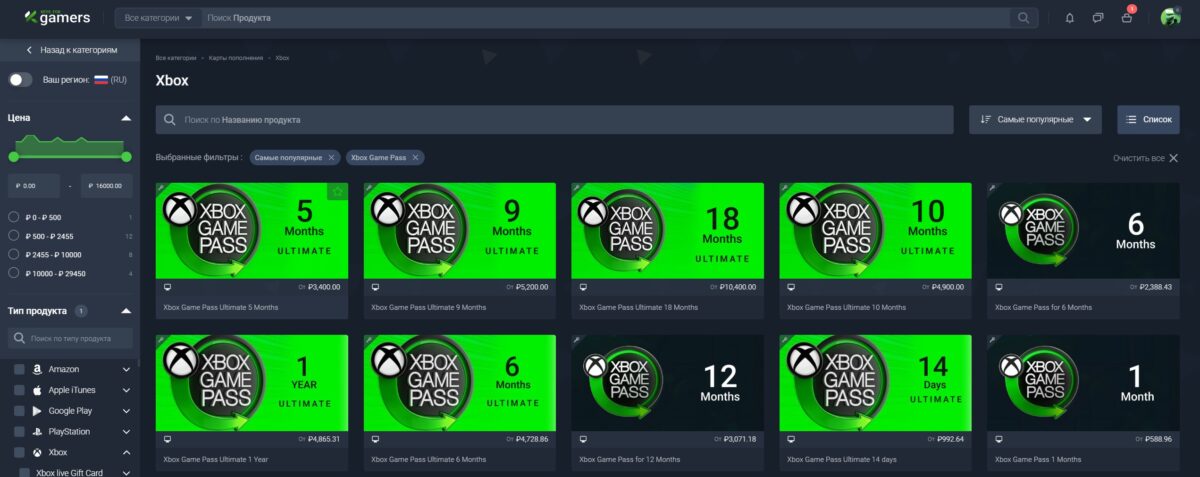Go to Карты пополнения breadcrumb

point(236,58)
